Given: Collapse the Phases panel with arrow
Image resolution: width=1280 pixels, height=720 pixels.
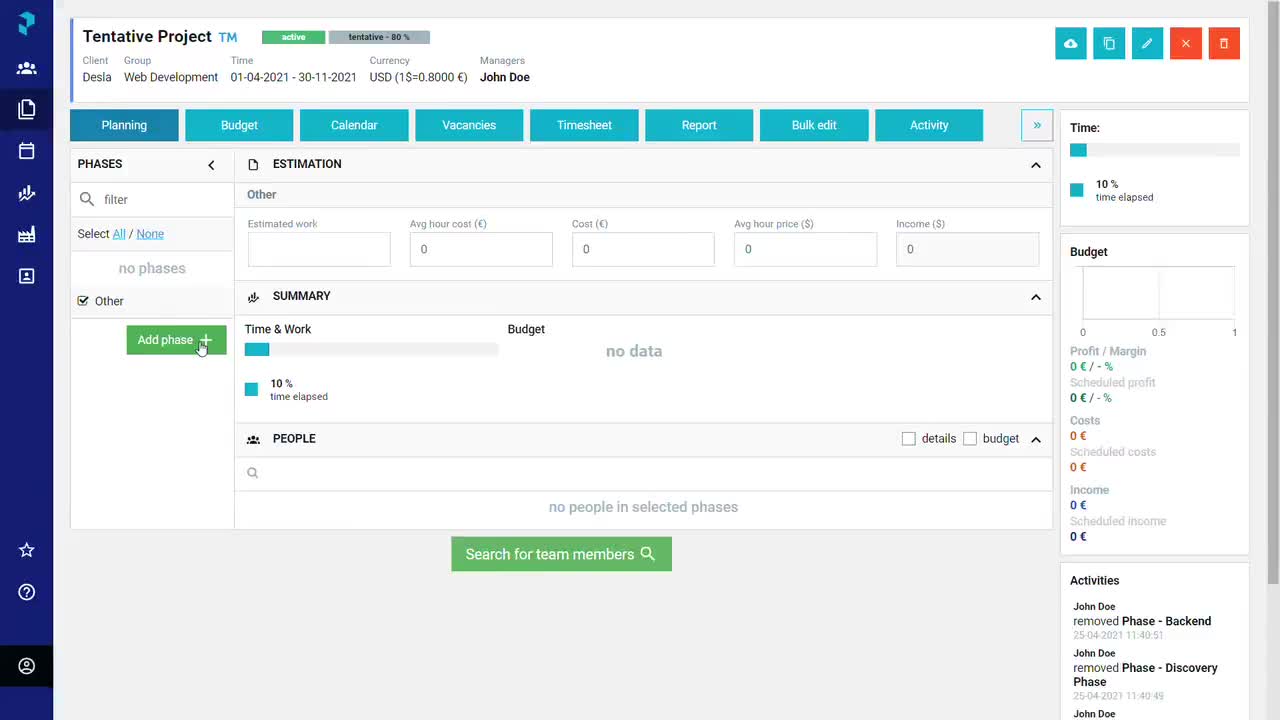Looking at the screenshot, I should (x=211, y=165).
